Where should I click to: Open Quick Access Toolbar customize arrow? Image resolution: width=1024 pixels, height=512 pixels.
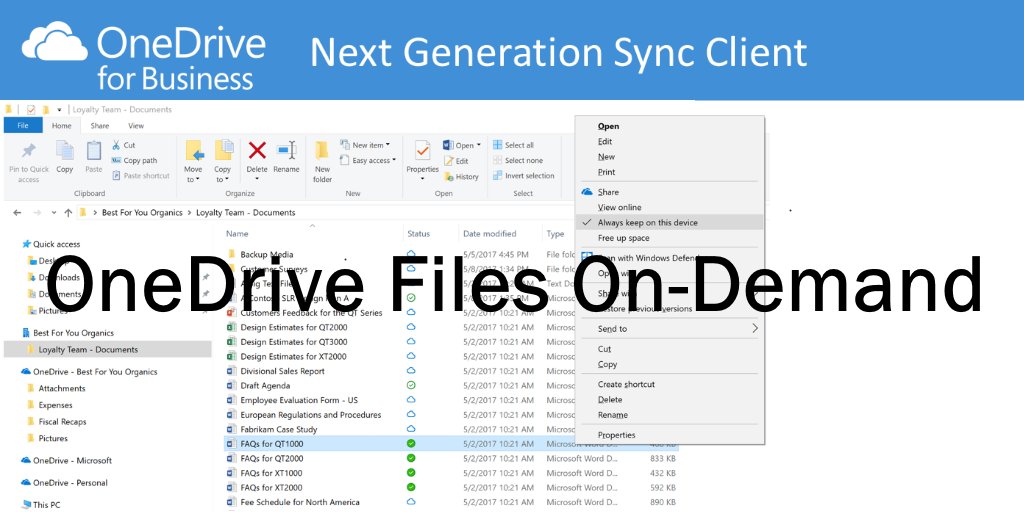click(59, 110)
